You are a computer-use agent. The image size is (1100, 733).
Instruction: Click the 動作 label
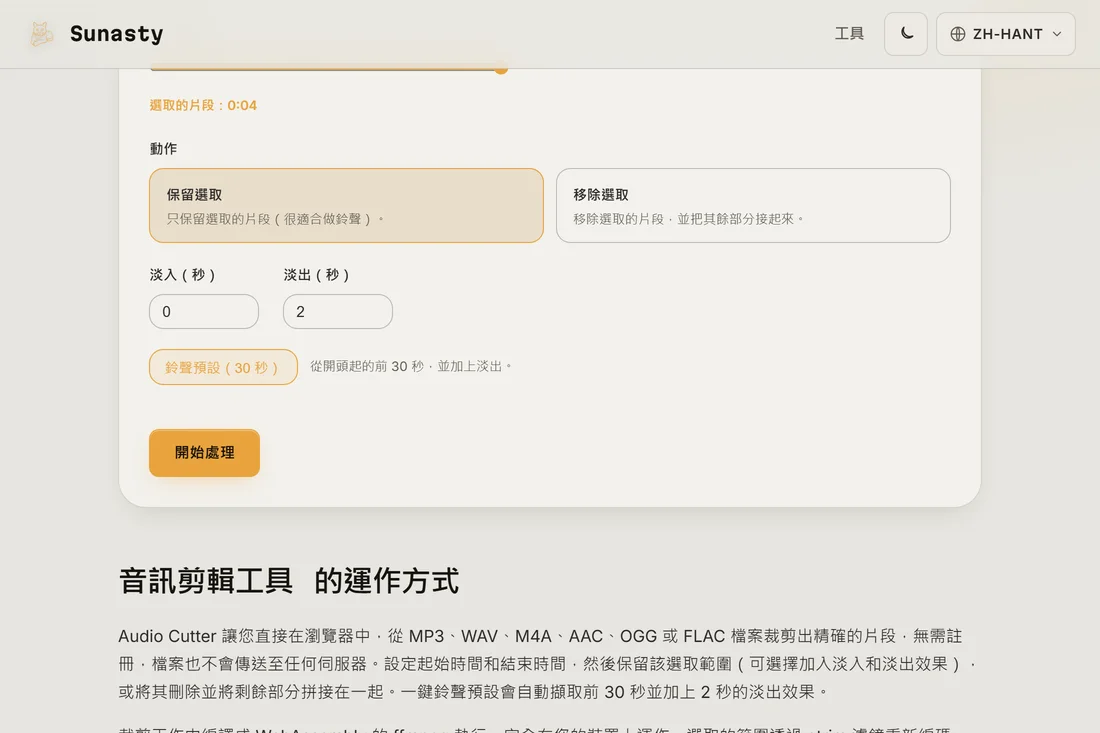[x=163, y=149]
